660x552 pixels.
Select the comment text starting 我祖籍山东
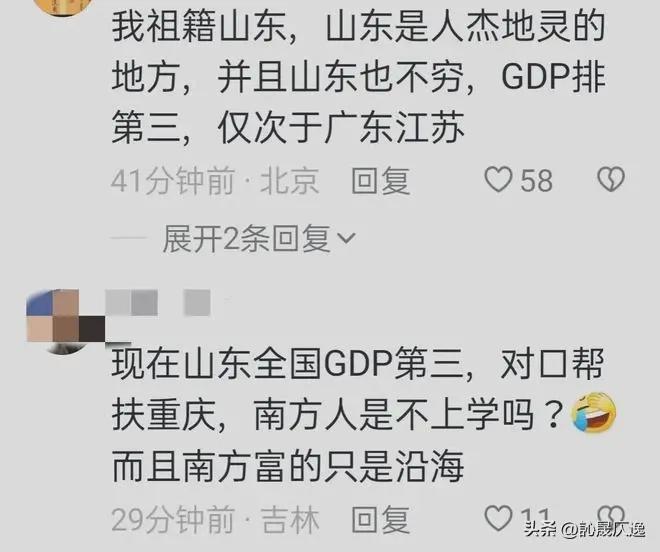(359, 78)
